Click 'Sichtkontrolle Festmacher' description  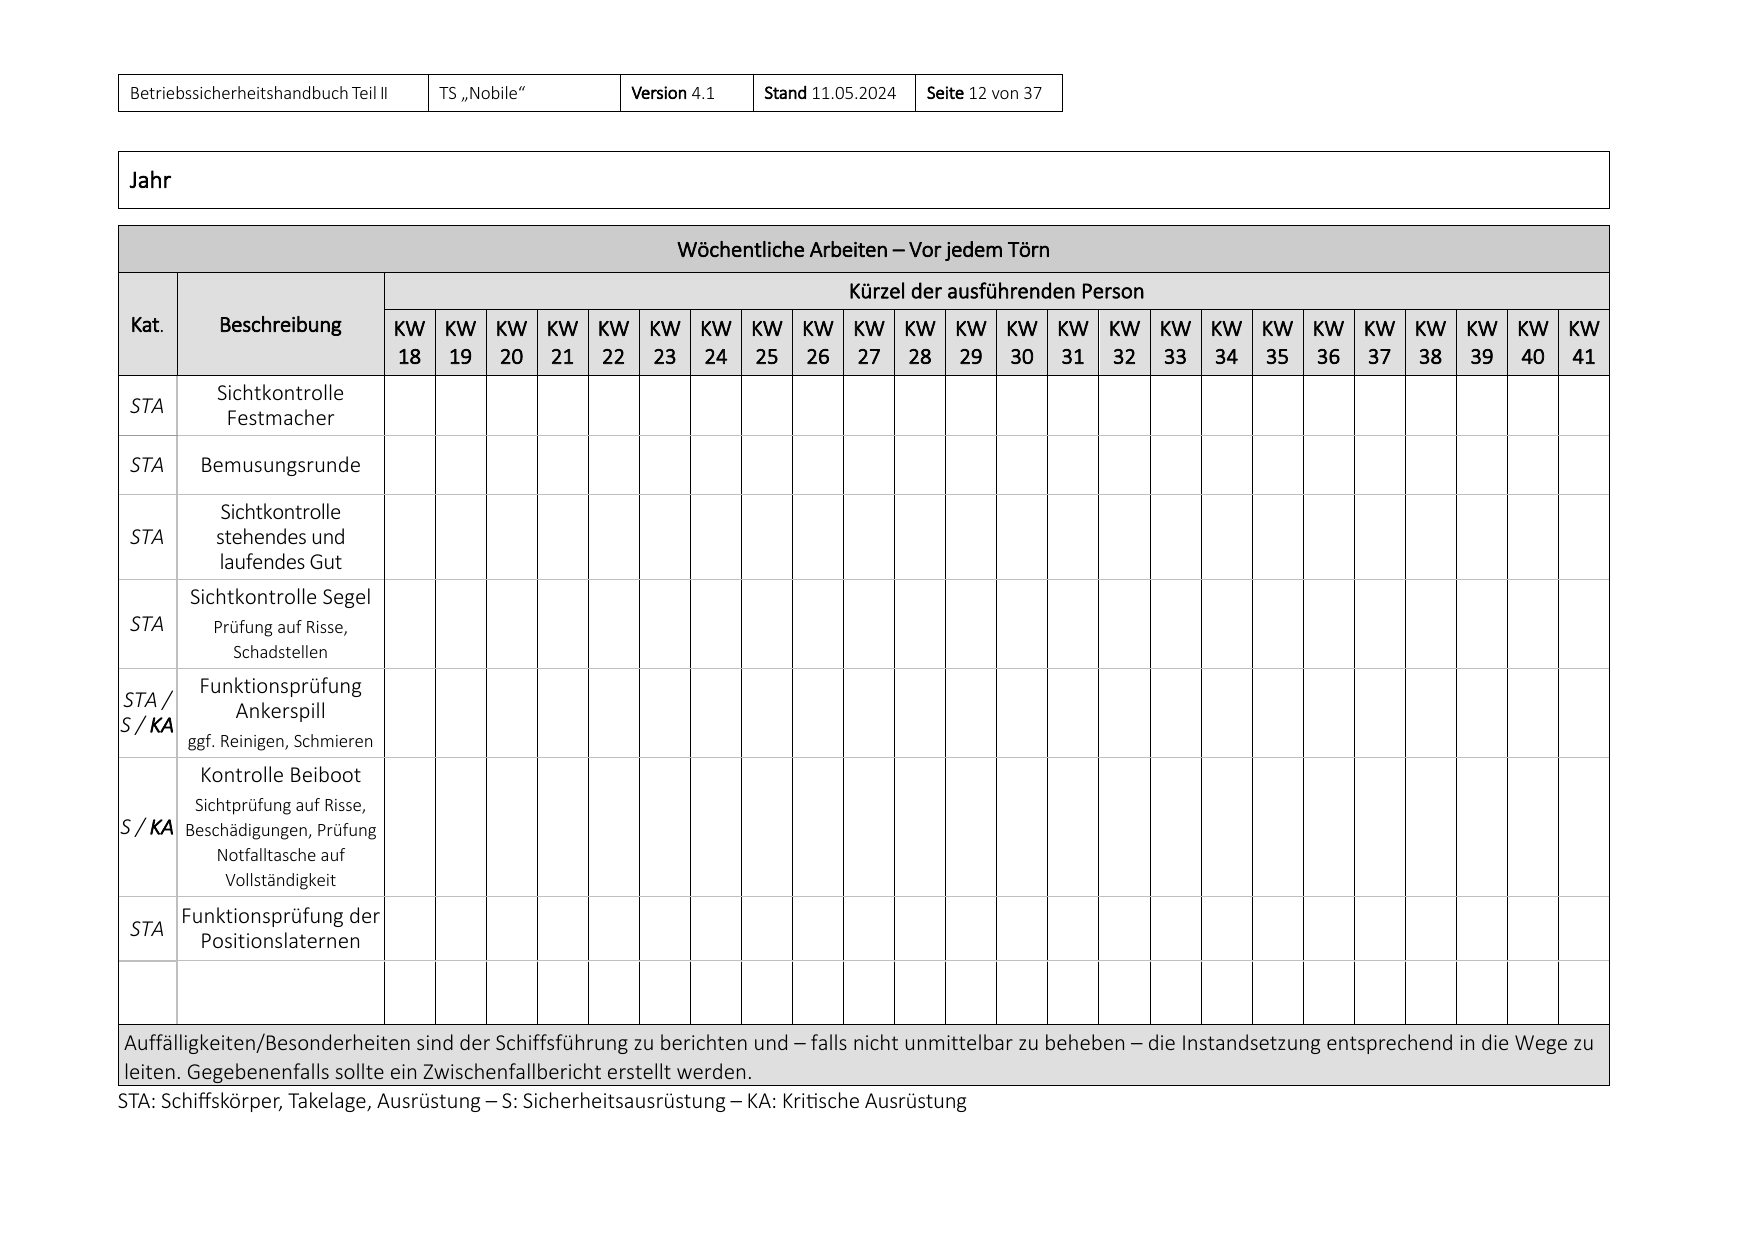(280, 405)
